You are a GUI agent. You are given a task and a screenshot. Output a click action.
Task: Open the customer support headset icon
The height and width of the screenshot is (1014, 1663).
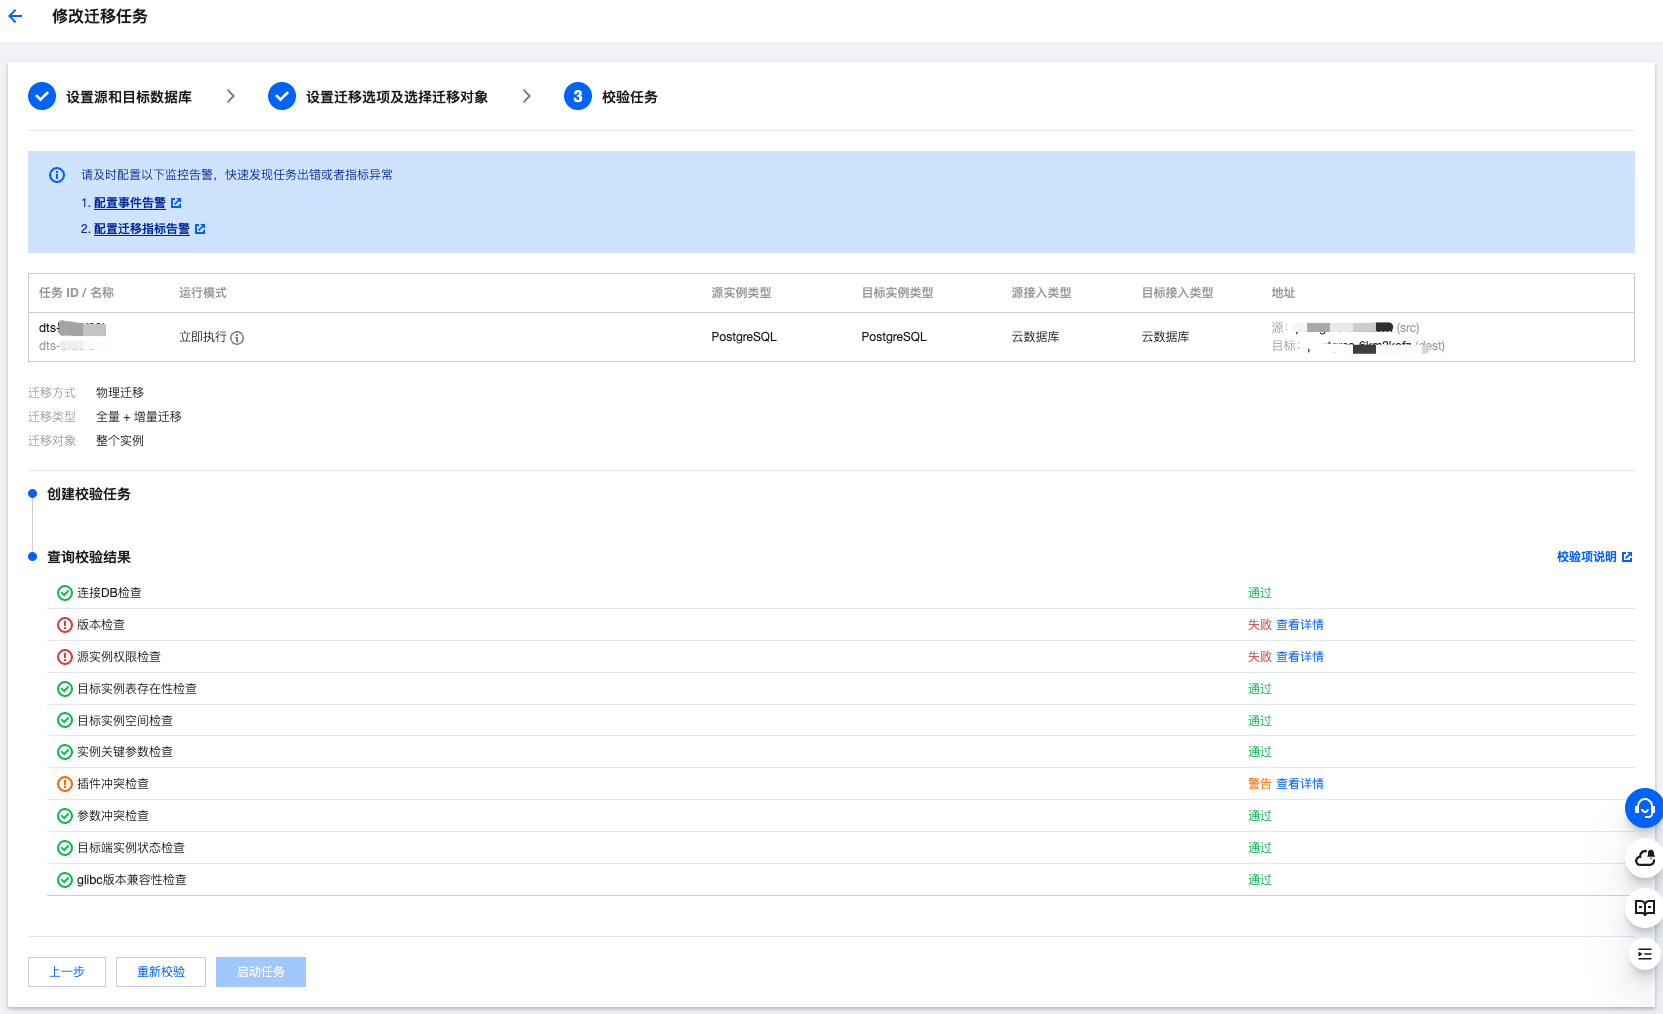1644,808
